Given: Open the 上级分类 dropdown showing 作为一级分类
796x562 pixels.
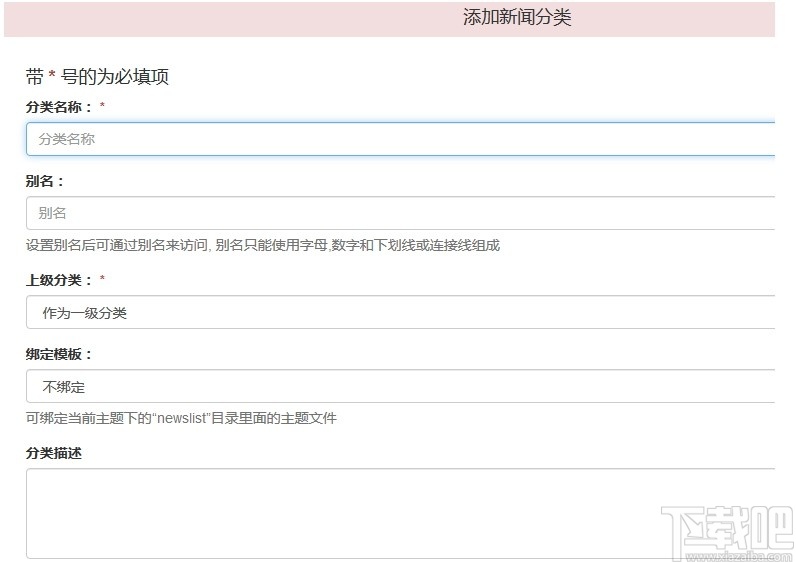Looking at the screenshot, I should pos(401,312).
